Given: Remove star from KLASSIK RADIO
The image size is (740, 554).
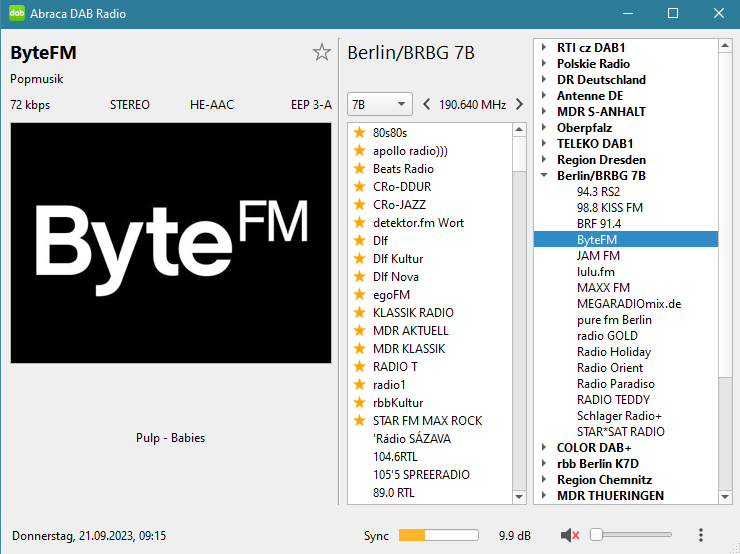Looking at the screenshot, I should pos(360,312).
